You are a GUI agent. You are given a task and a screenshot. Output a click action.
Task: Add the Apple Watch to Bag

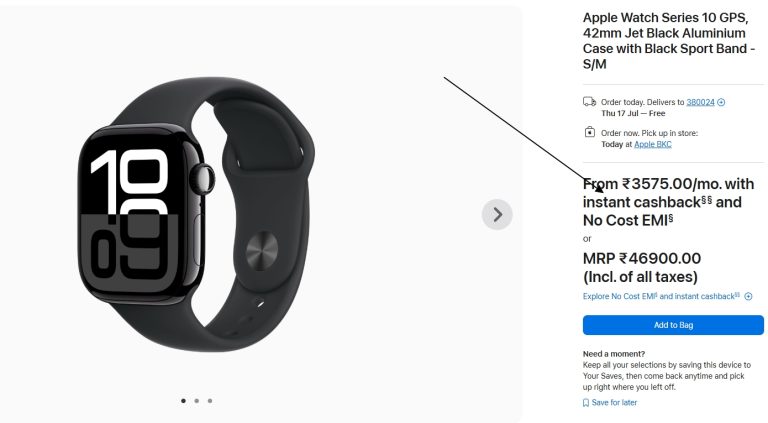coord(673,325)
